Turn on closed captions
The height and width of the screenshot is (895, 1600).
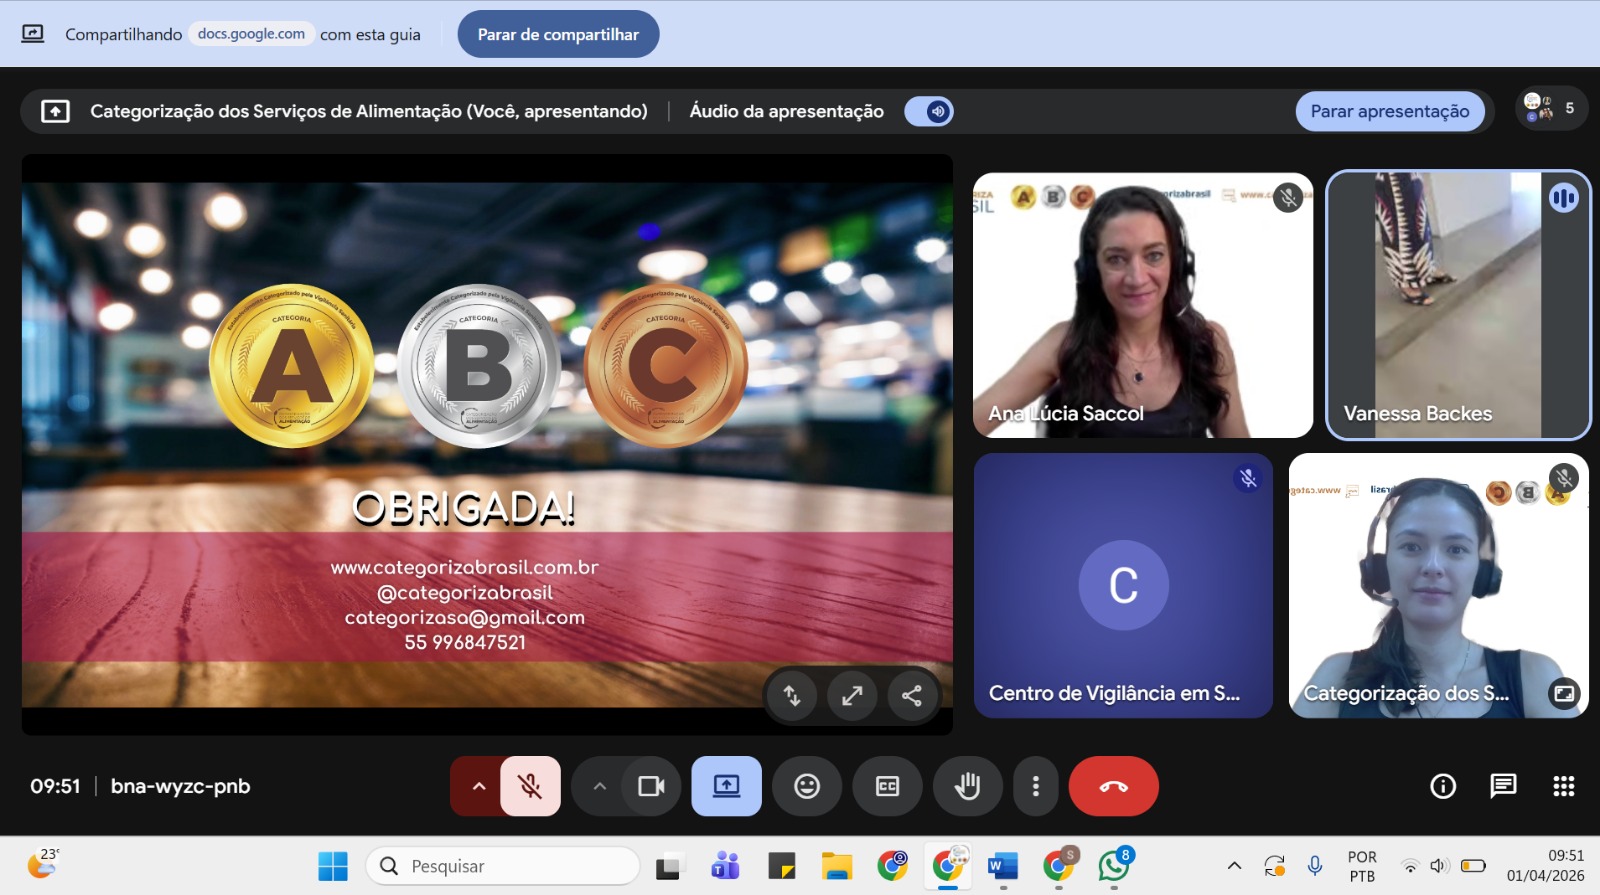tap(887, 786)
